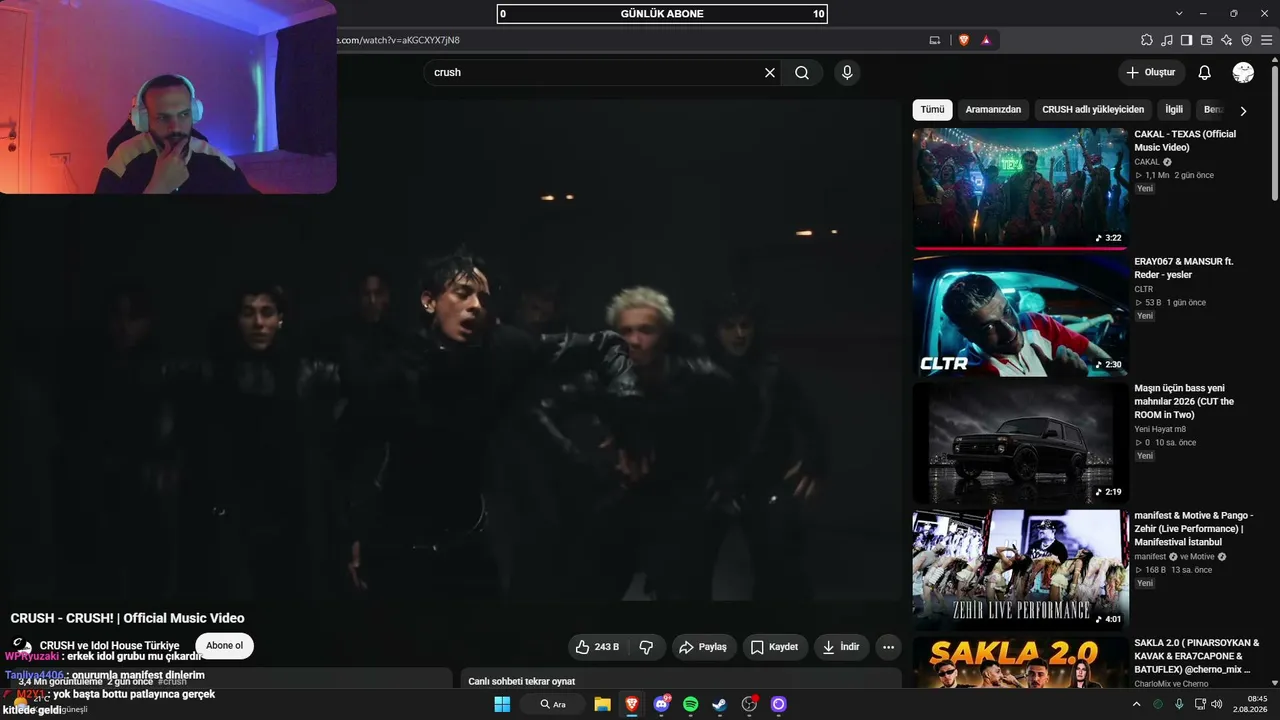Like the video with the thumbs-up button
The width and height of the screenshot is (1280, 720).
pyautogui.click(x=598, y=647)
